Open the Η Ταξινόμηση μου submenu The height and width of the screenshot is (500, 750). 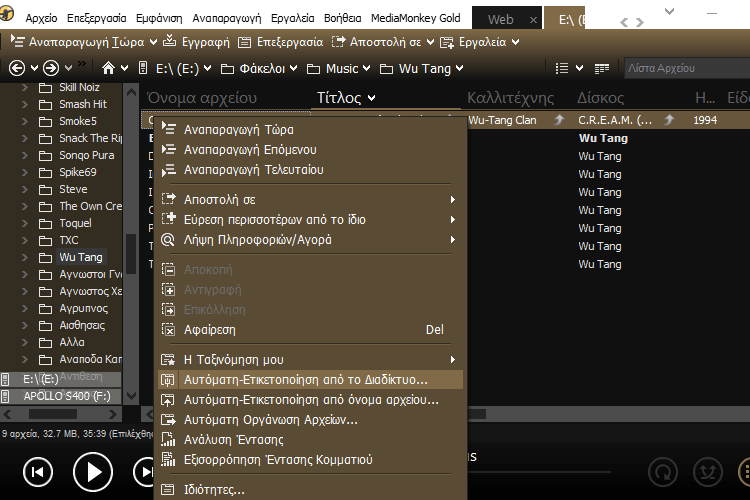pos(310,359)
